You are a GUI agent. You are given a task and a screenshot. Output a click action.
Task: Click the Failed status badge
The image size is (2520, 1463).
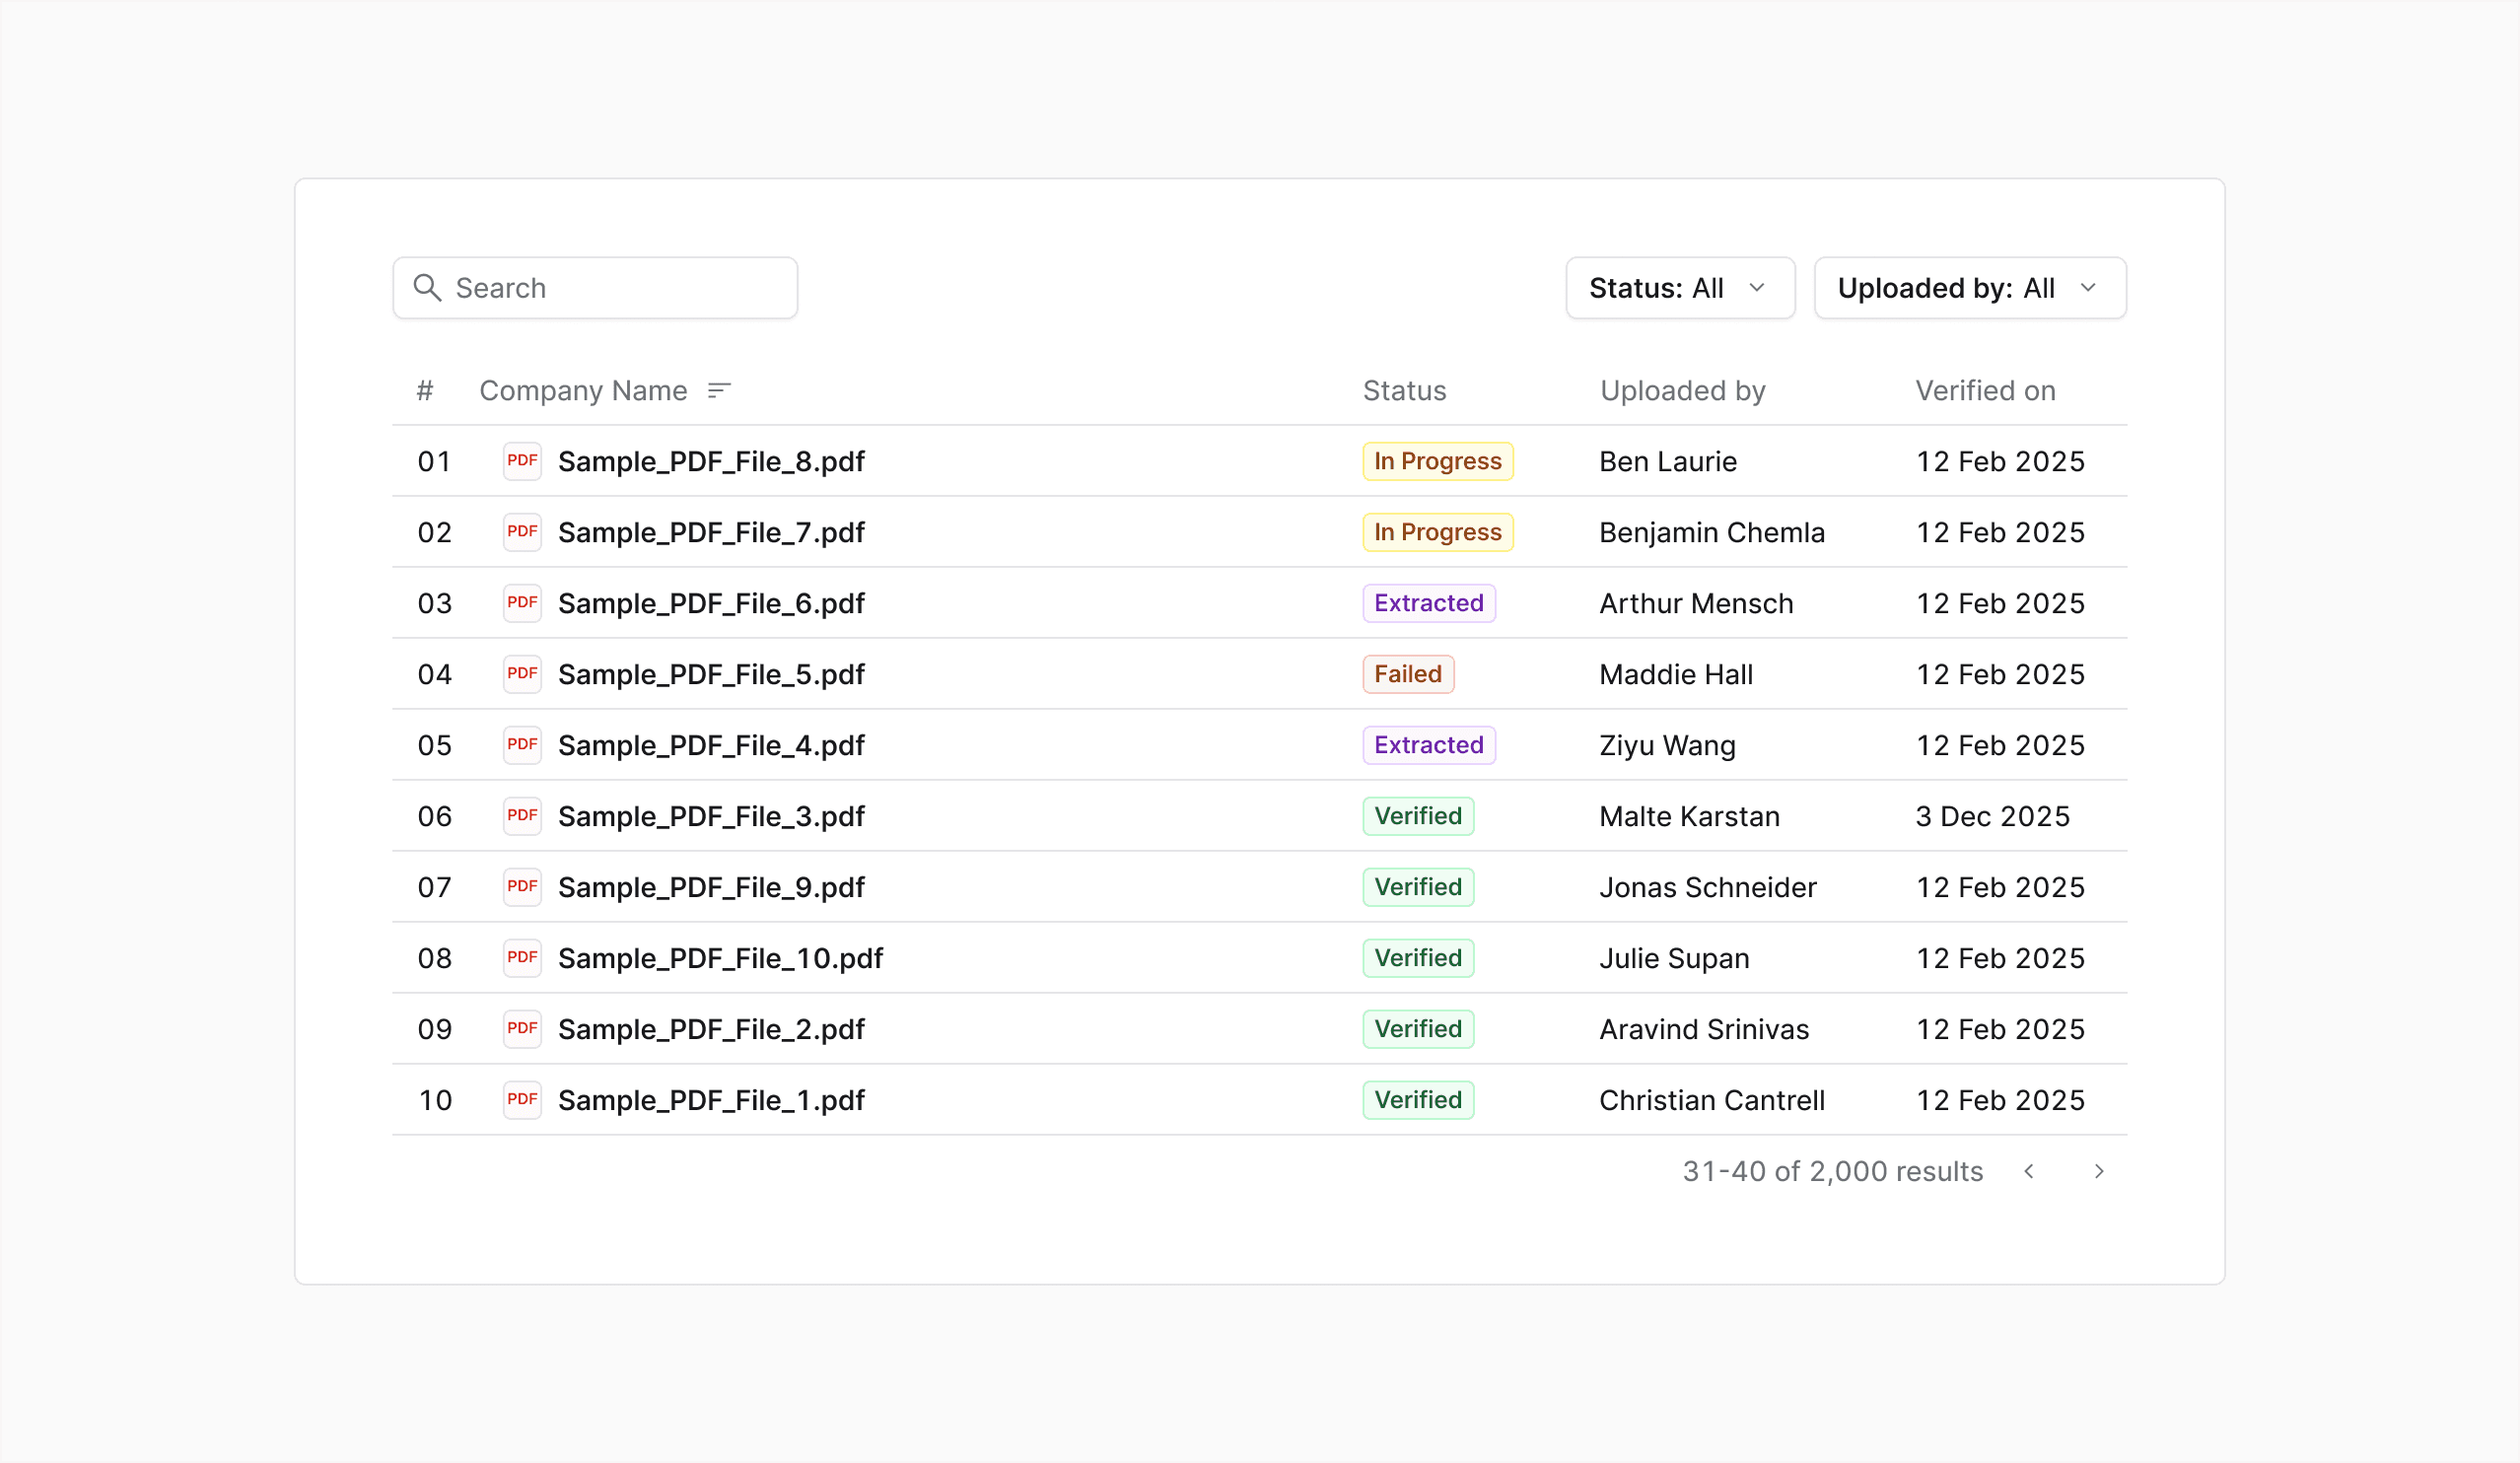pyautogui.click(x=1407, y=674)
